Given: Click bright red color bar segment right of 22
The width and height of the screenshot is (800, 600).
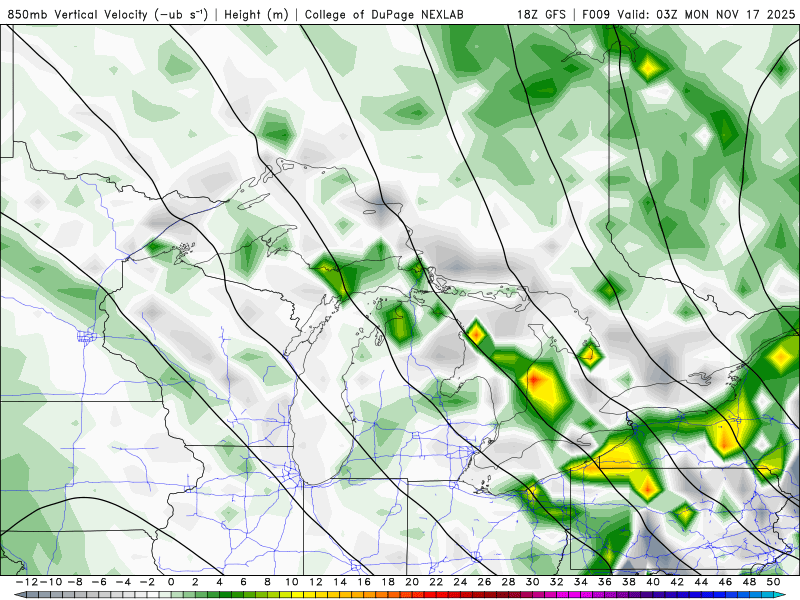Looking at the screenshot, I should [x=442, y=595].
